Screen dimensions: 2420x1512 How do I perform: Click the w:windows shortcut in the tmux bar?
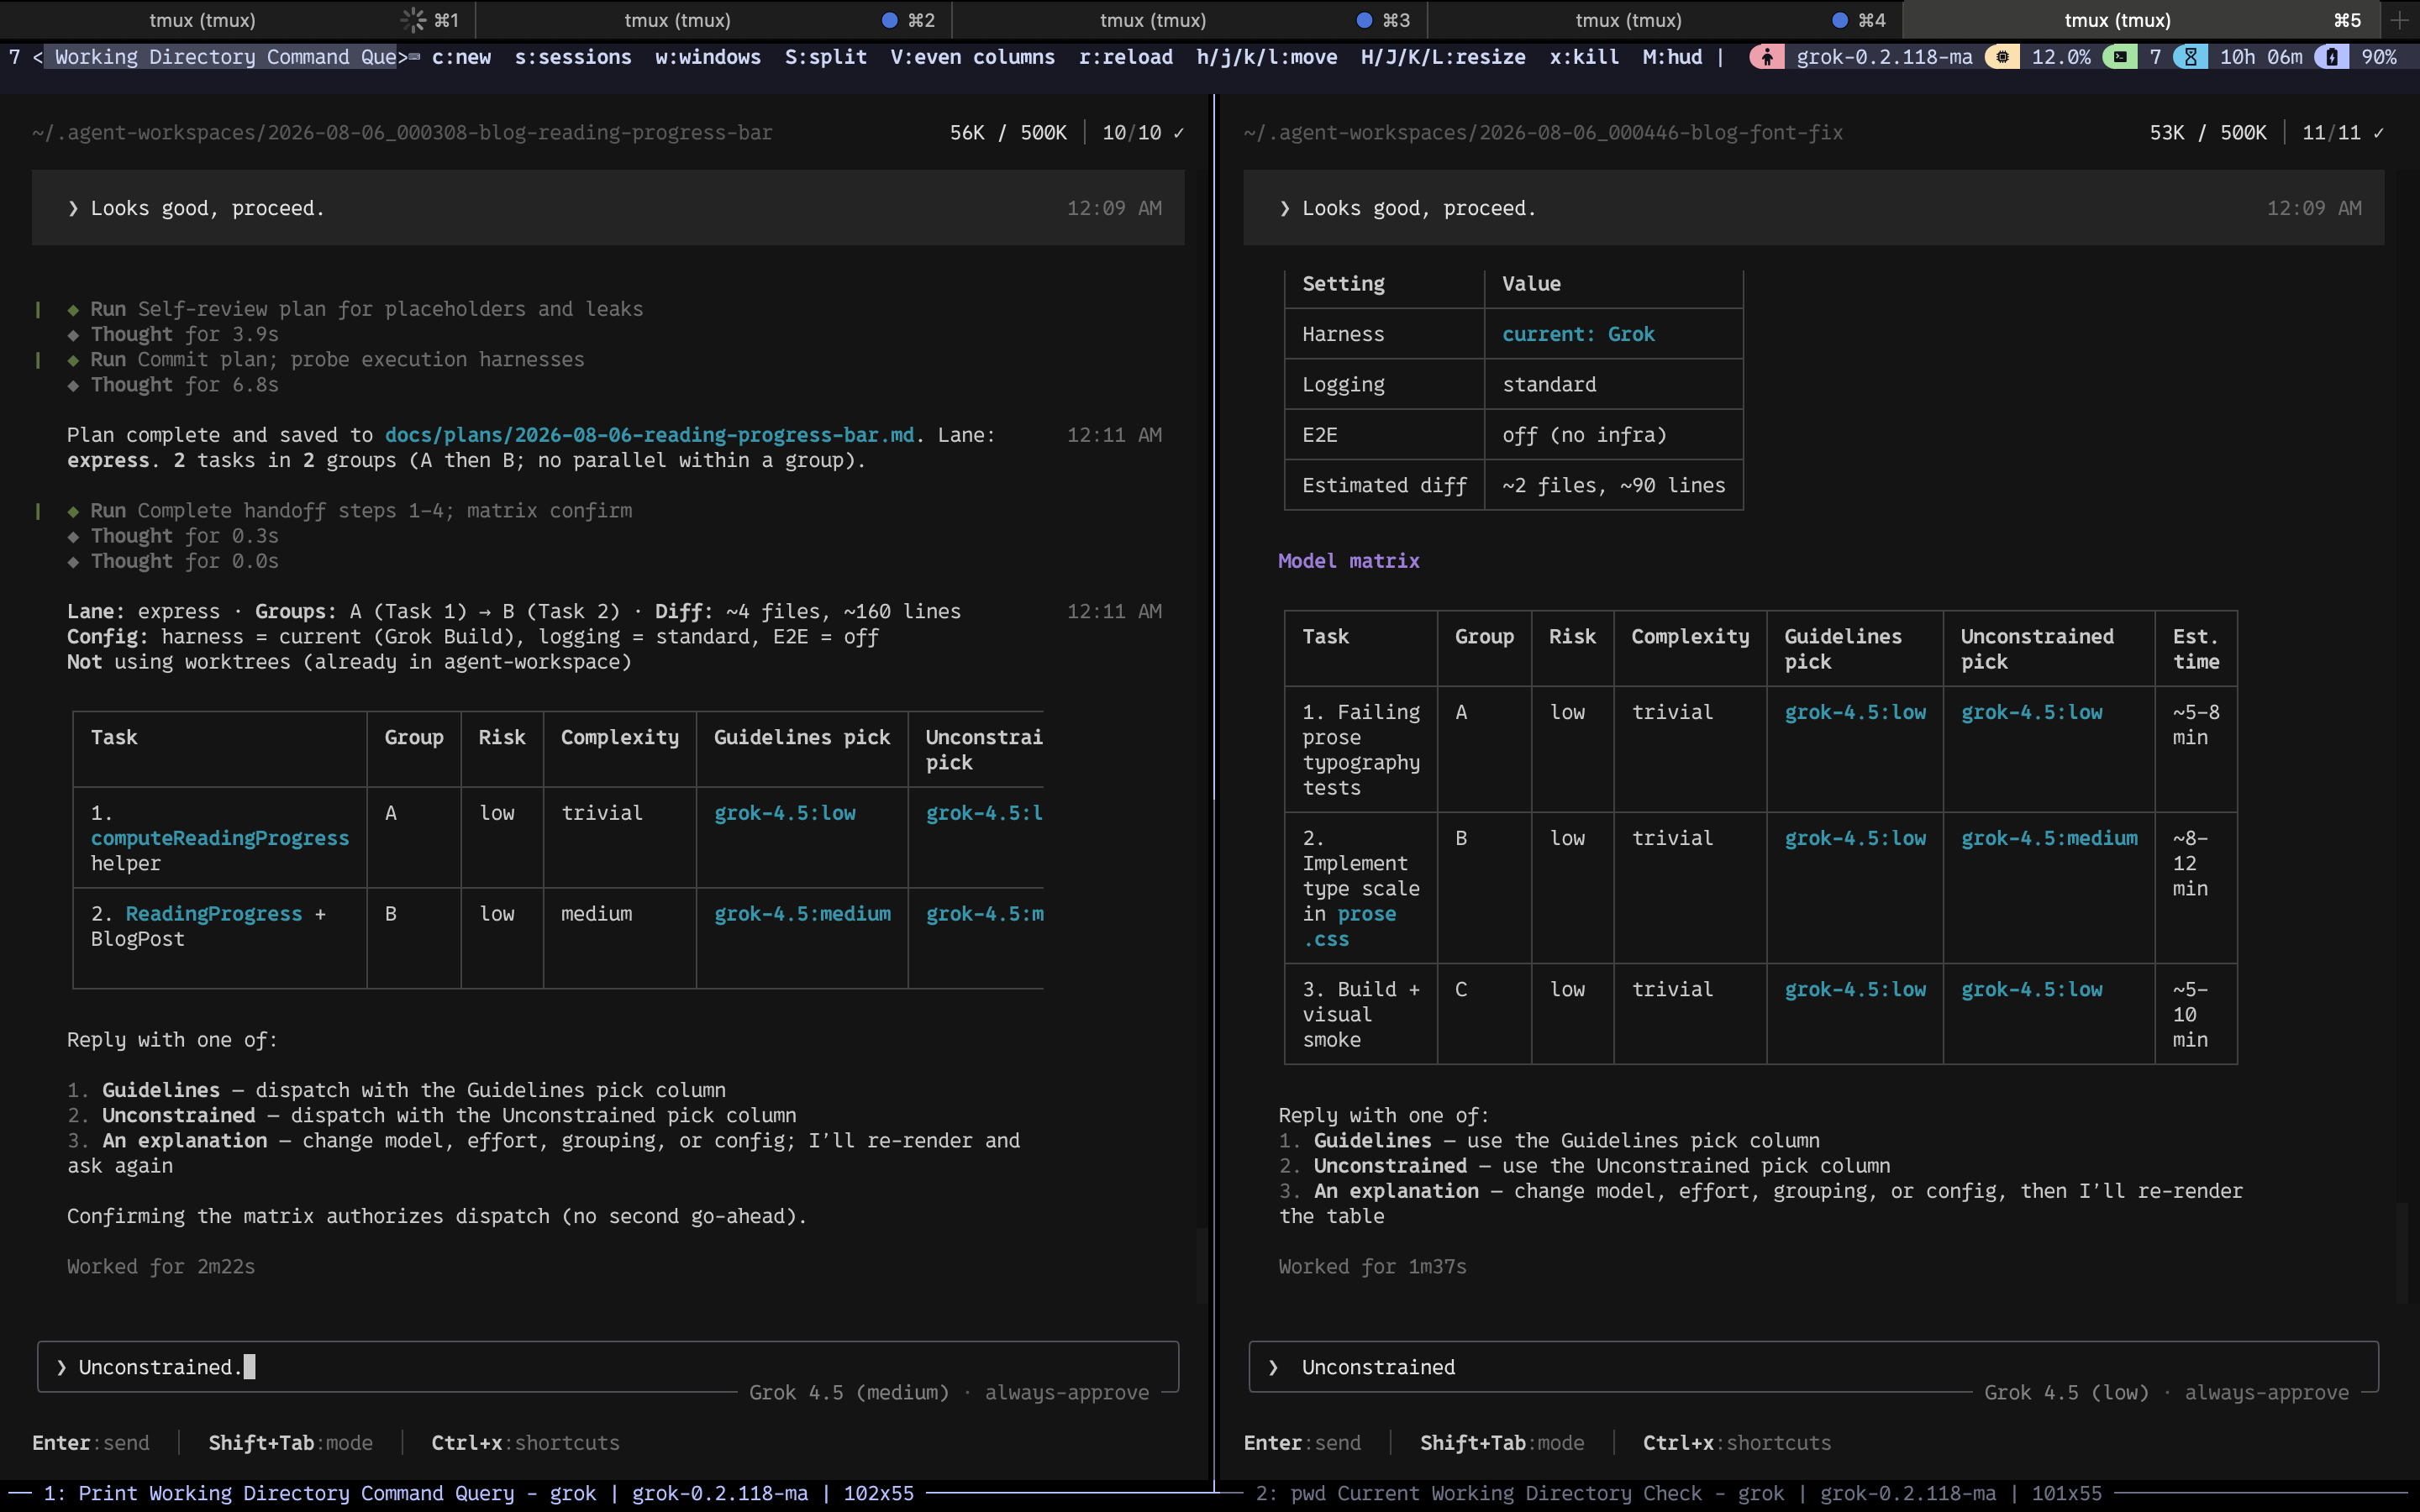tap(708, 57)
